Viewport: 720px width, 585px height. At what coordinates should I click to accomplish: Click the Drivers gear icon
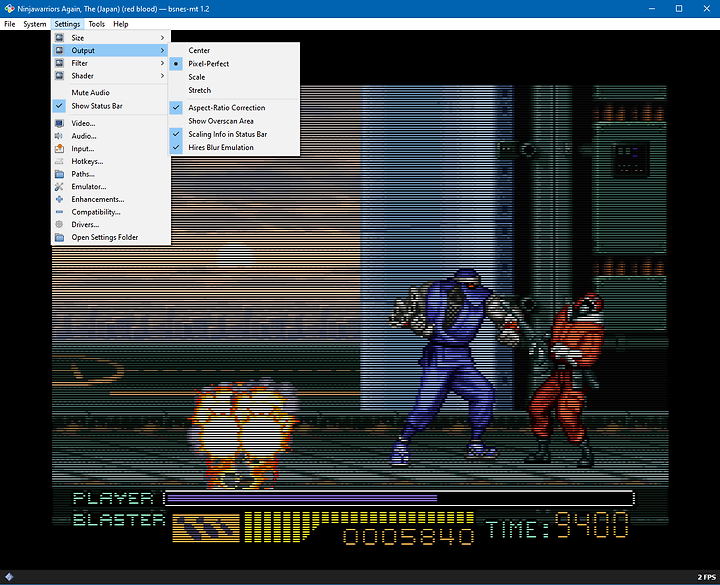[59, 225]
